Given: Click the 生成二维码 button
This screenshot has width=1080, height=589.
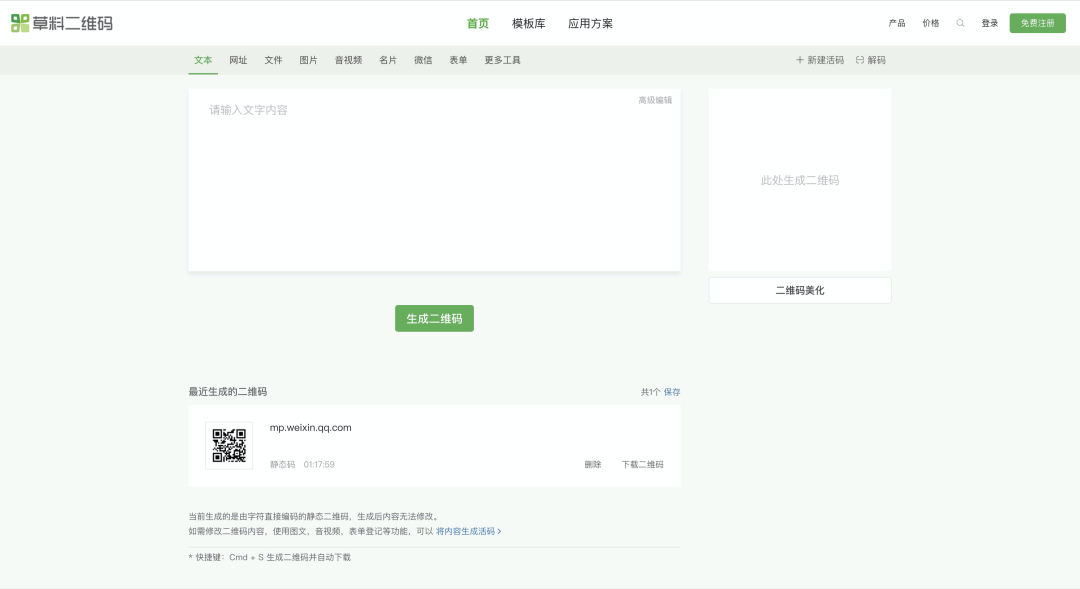Looking at the screenshot, I should [434, 318].
